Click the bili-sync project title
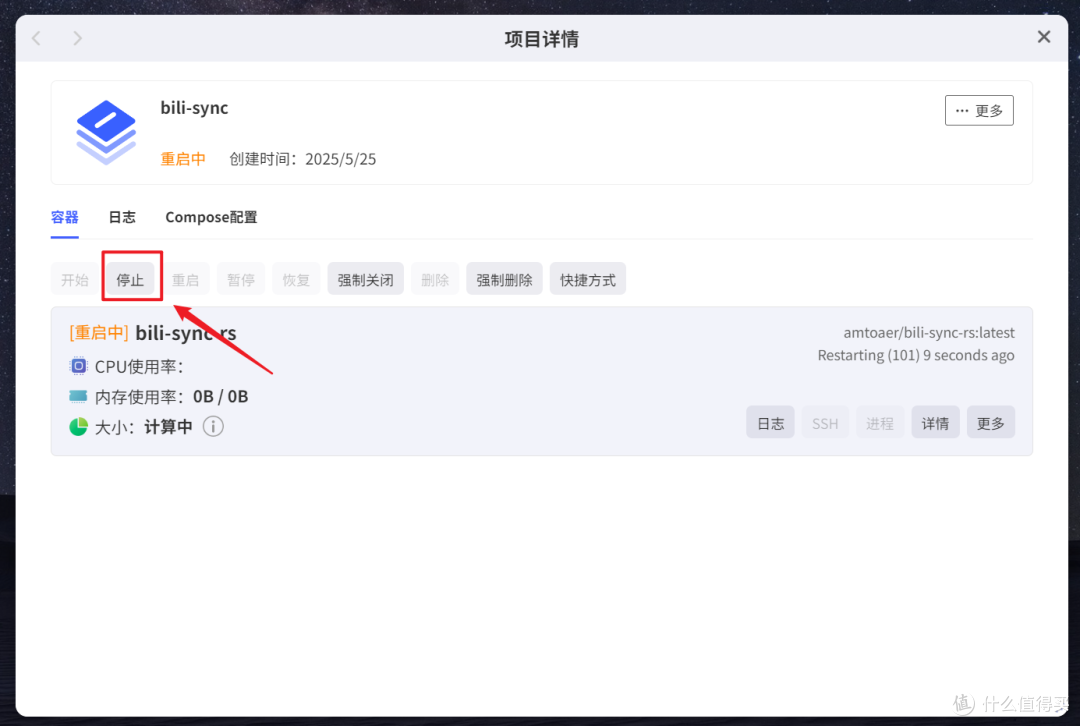This screenshot has width=1080, height=726. 194,108
